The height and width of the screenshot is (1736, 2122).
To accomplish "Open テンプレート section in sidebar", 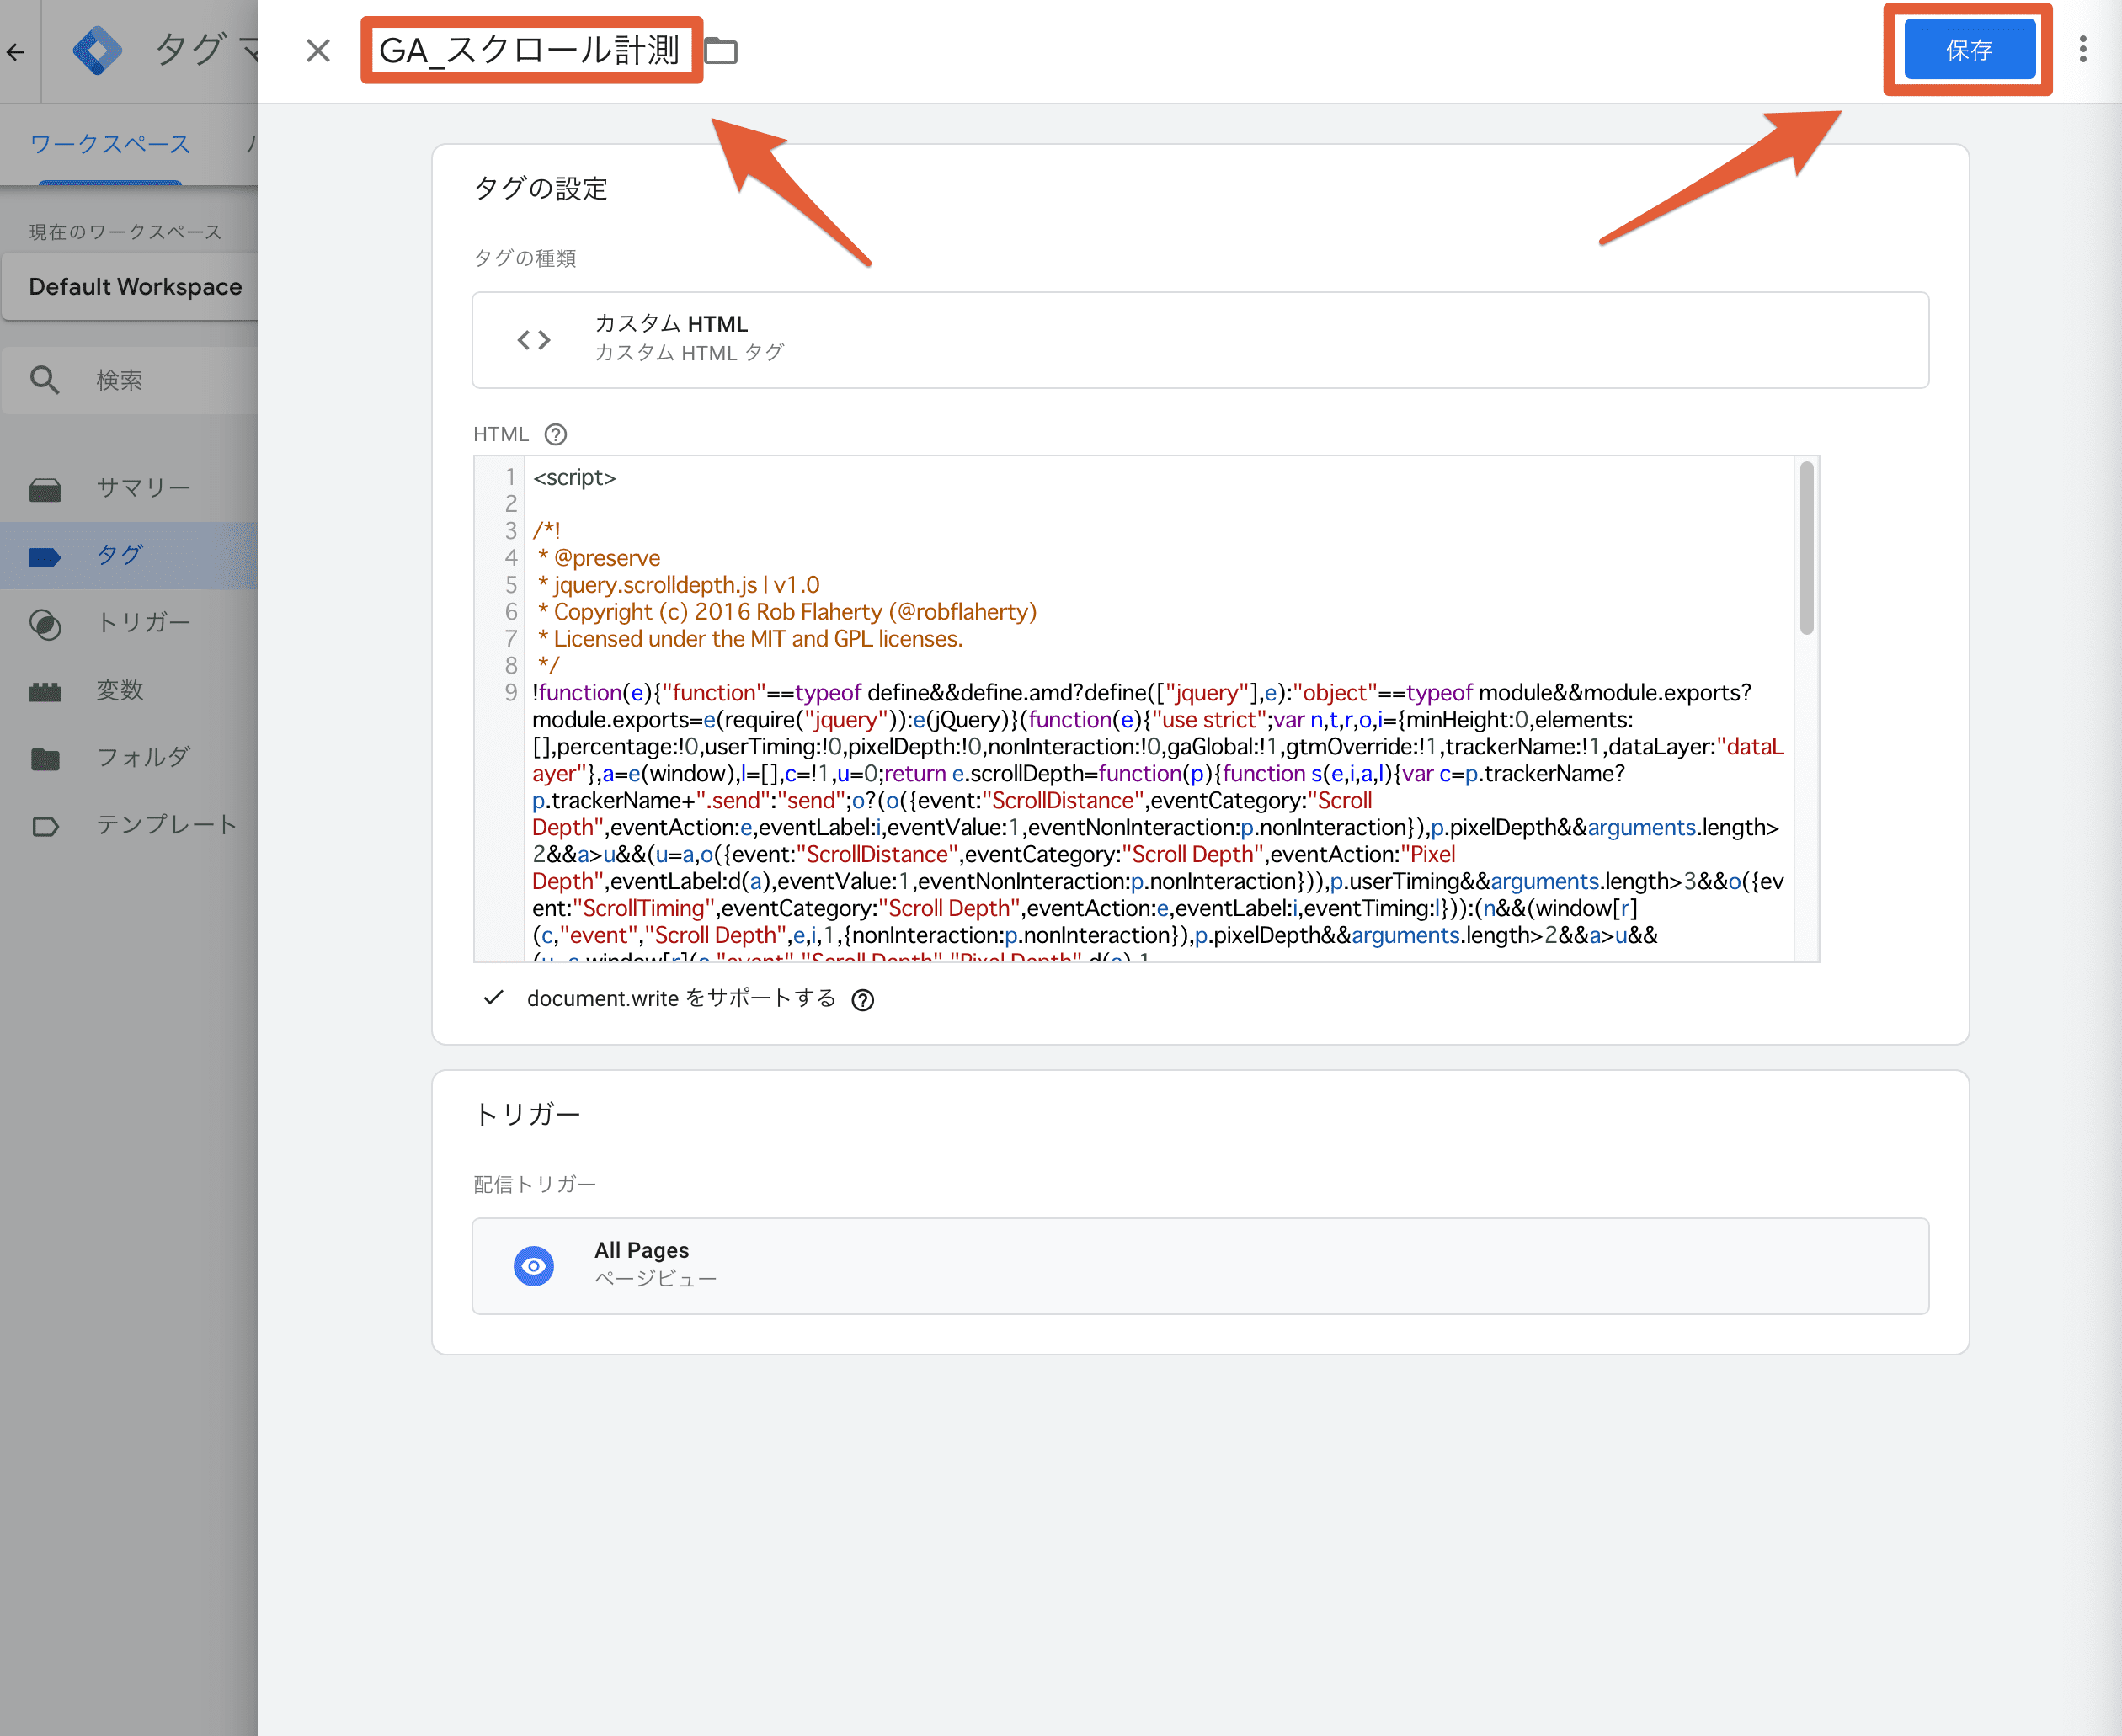I will tap(166, 825).
